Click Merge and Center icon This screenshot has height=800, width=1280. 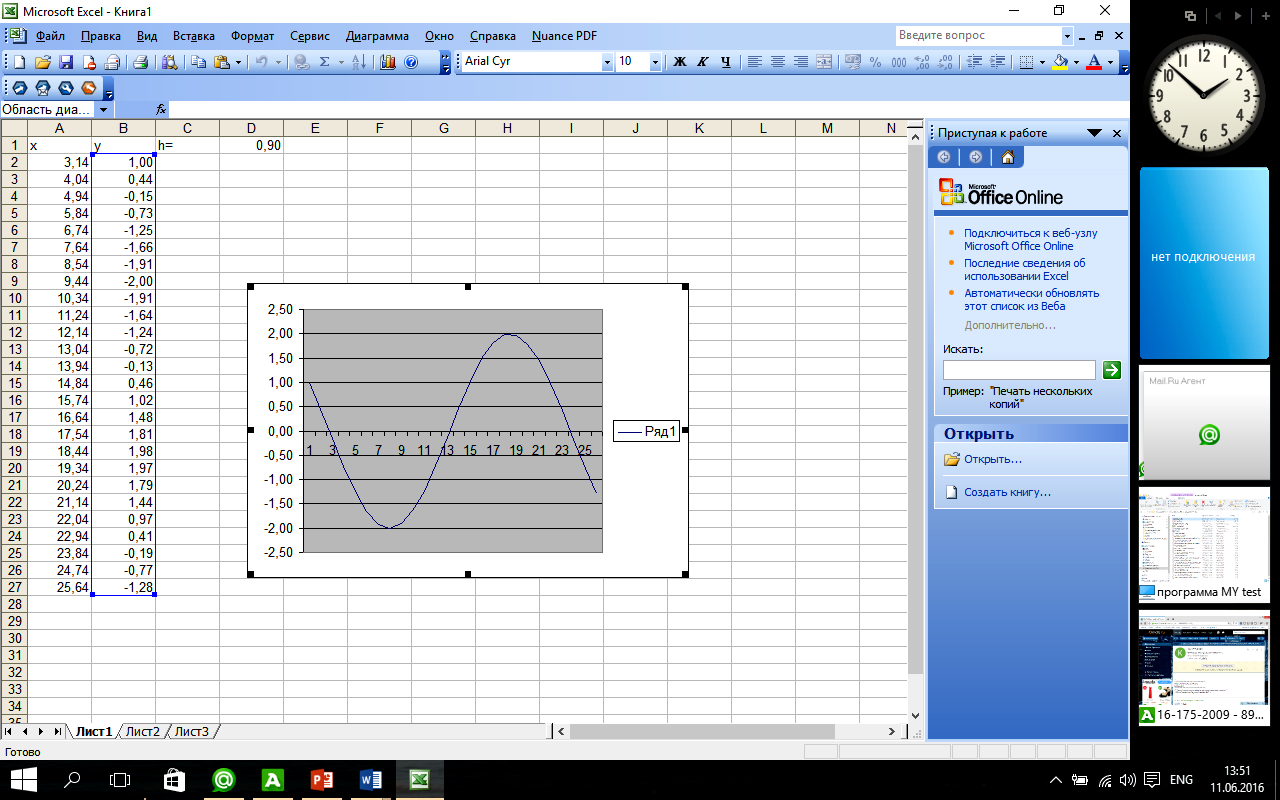[824, 62]
